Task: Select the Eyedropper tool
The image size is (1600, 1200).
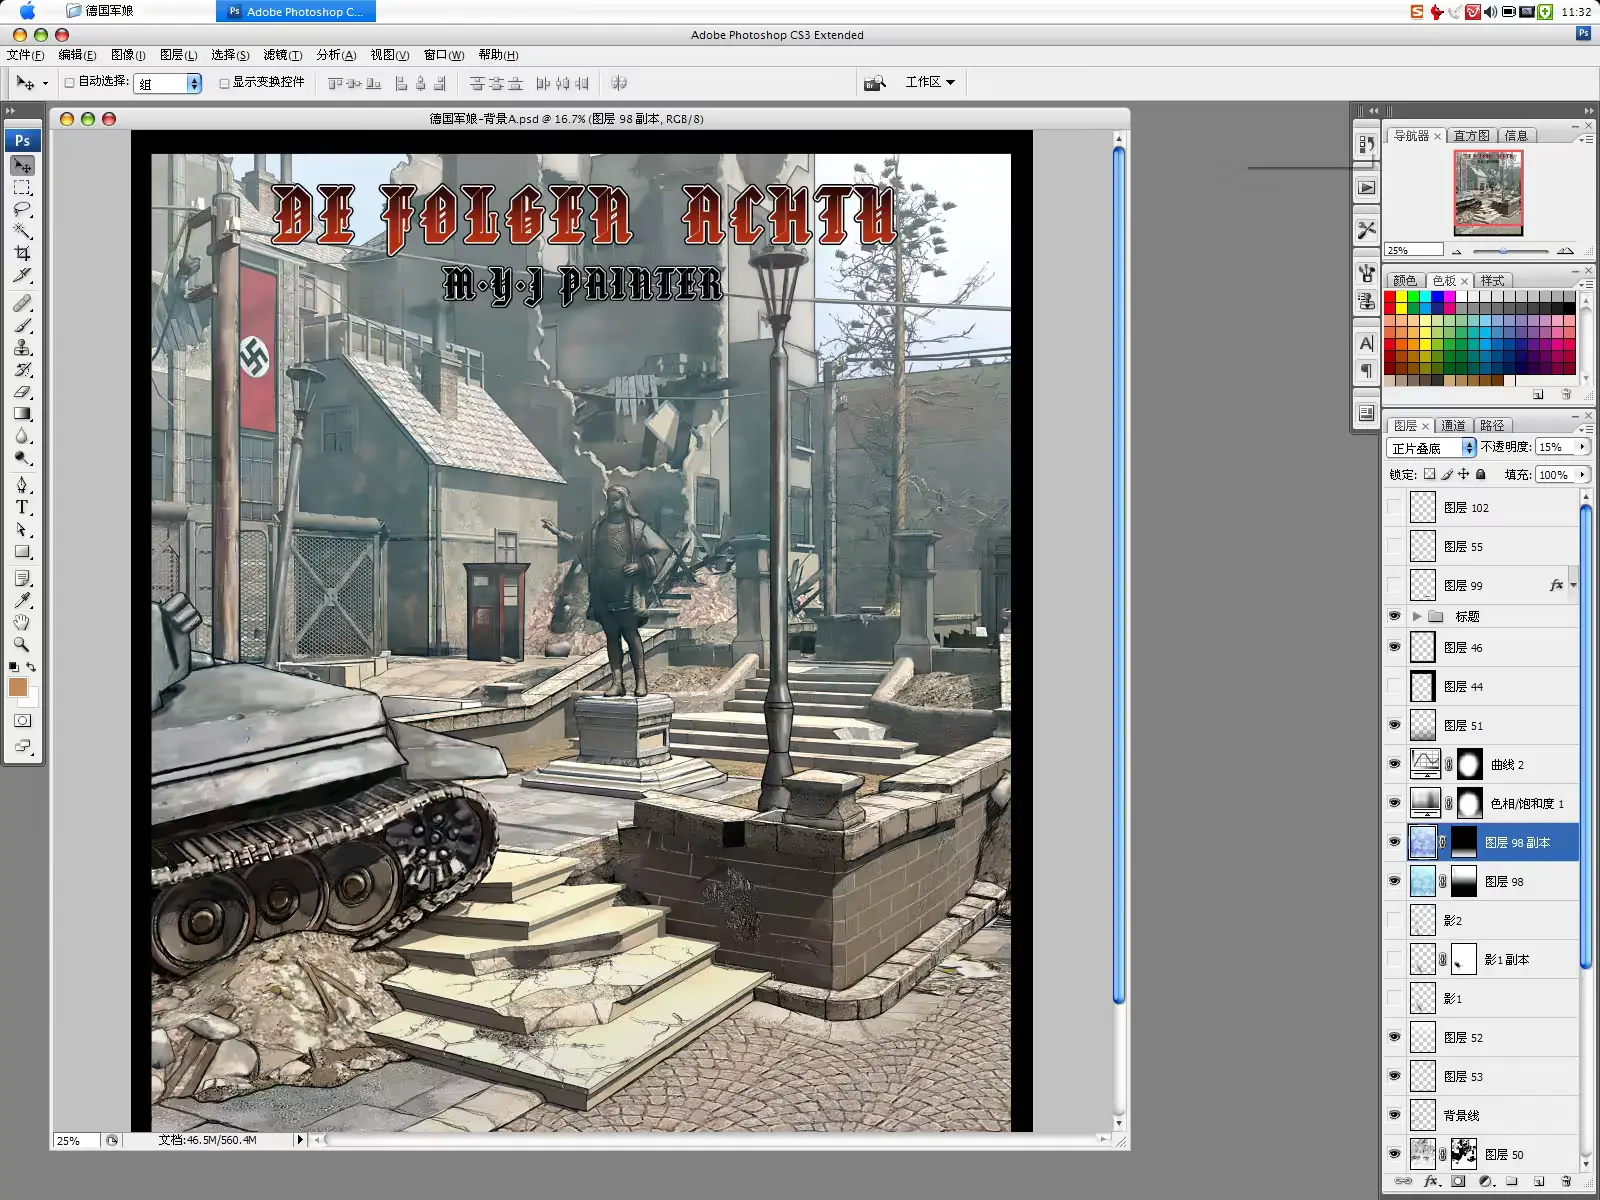Action: tap(22, 601)
